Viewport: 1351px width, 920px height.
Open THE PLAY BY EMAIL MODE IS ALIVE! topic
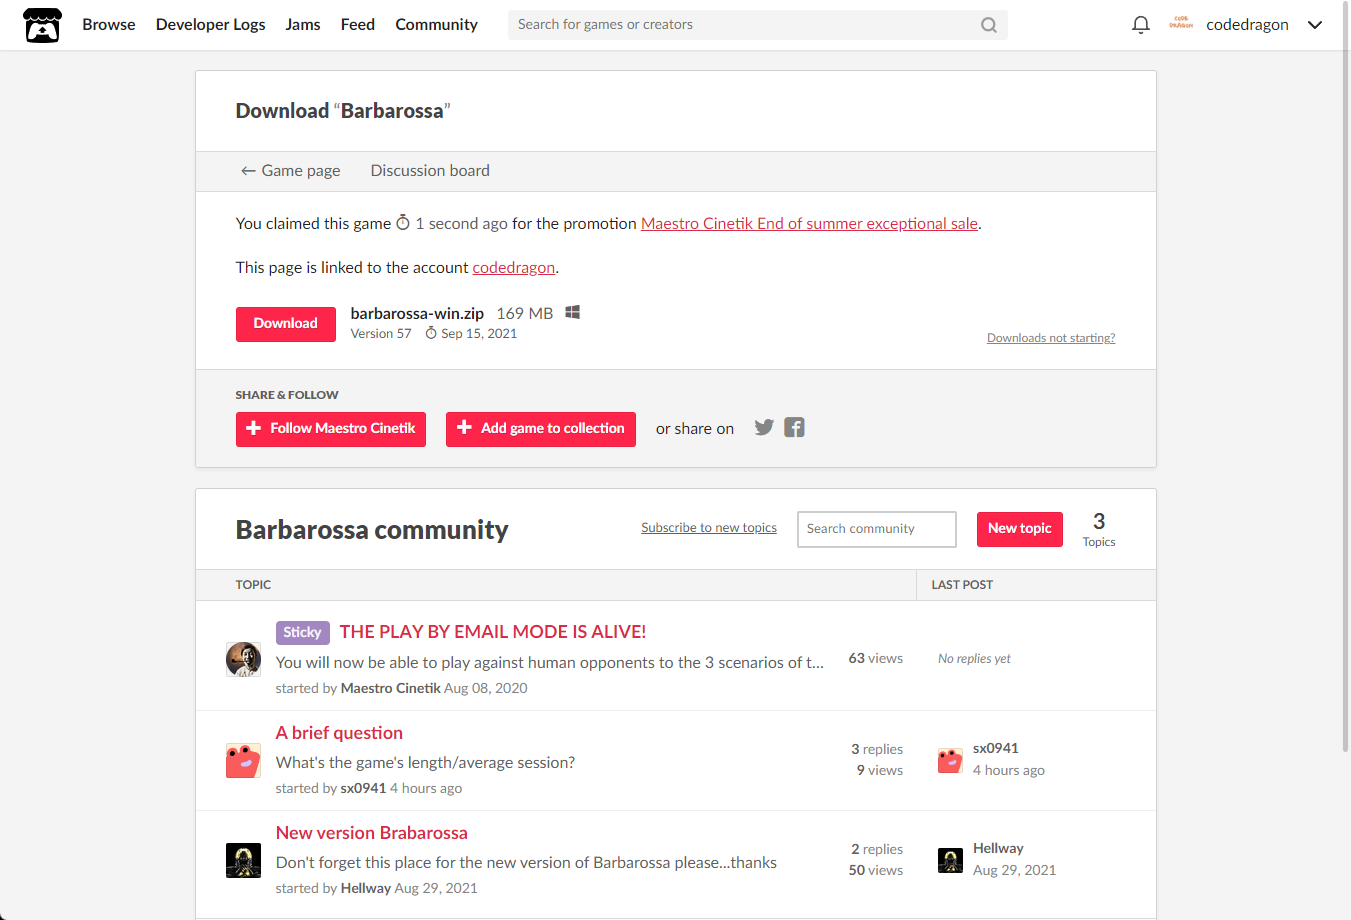tap(493, 632)
